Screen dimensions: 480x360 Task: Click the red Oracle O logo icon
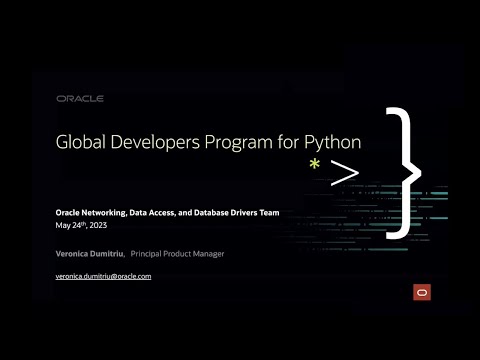422,292
